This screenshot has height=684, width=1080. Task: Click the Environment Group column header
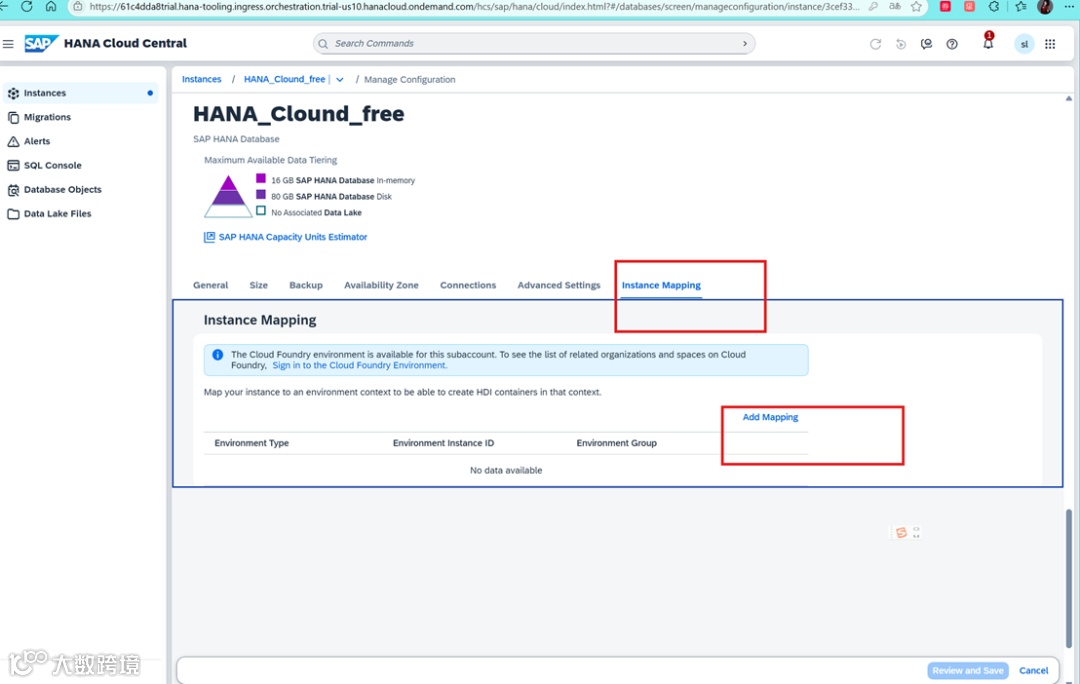click(616, 443)
